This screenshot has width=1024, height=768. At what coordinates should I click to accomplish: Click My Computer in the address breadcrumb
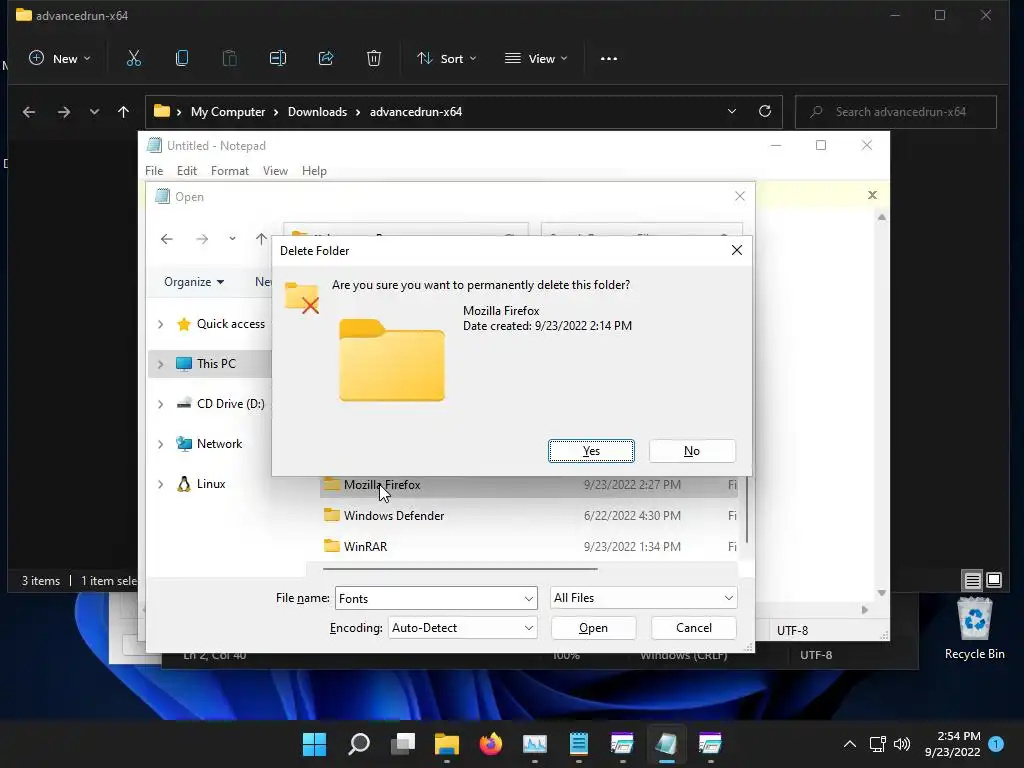[228, 112]
